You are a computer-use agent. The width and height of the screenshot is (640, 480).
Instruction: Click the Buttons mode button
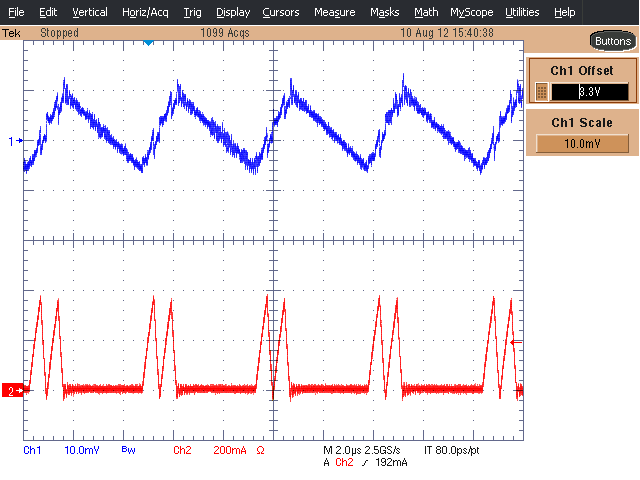tap(613, 41)
